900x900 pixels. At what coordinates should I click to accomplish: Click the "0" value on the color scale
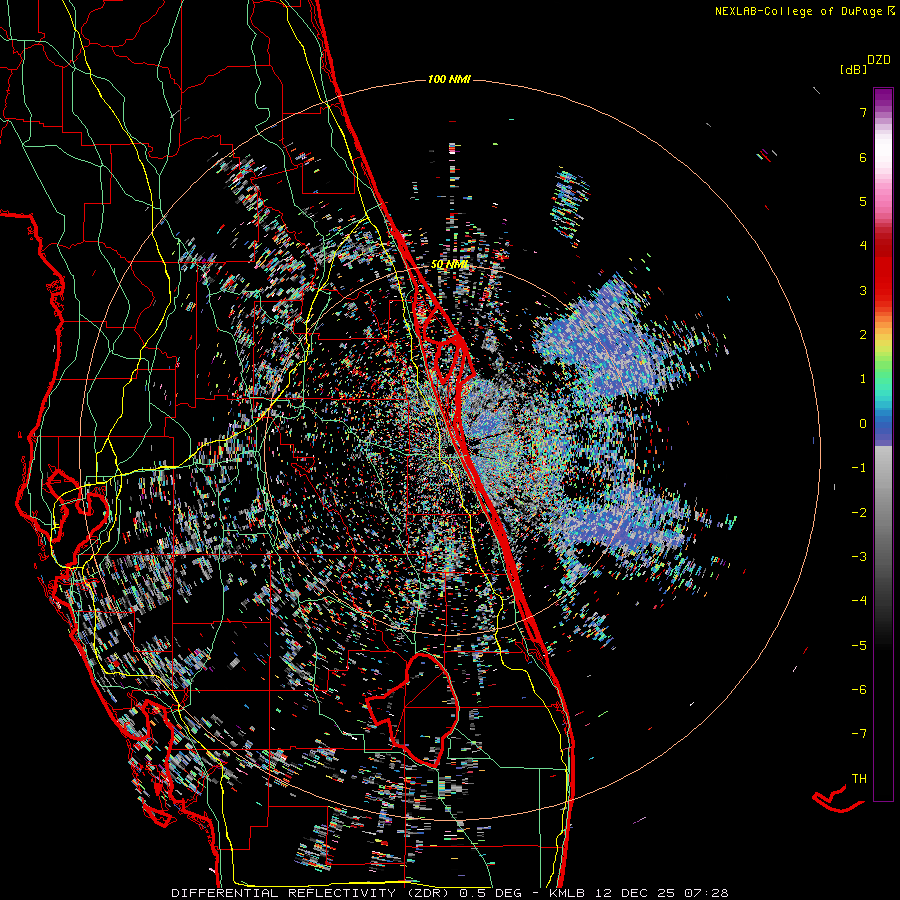(x=863, y=424)
